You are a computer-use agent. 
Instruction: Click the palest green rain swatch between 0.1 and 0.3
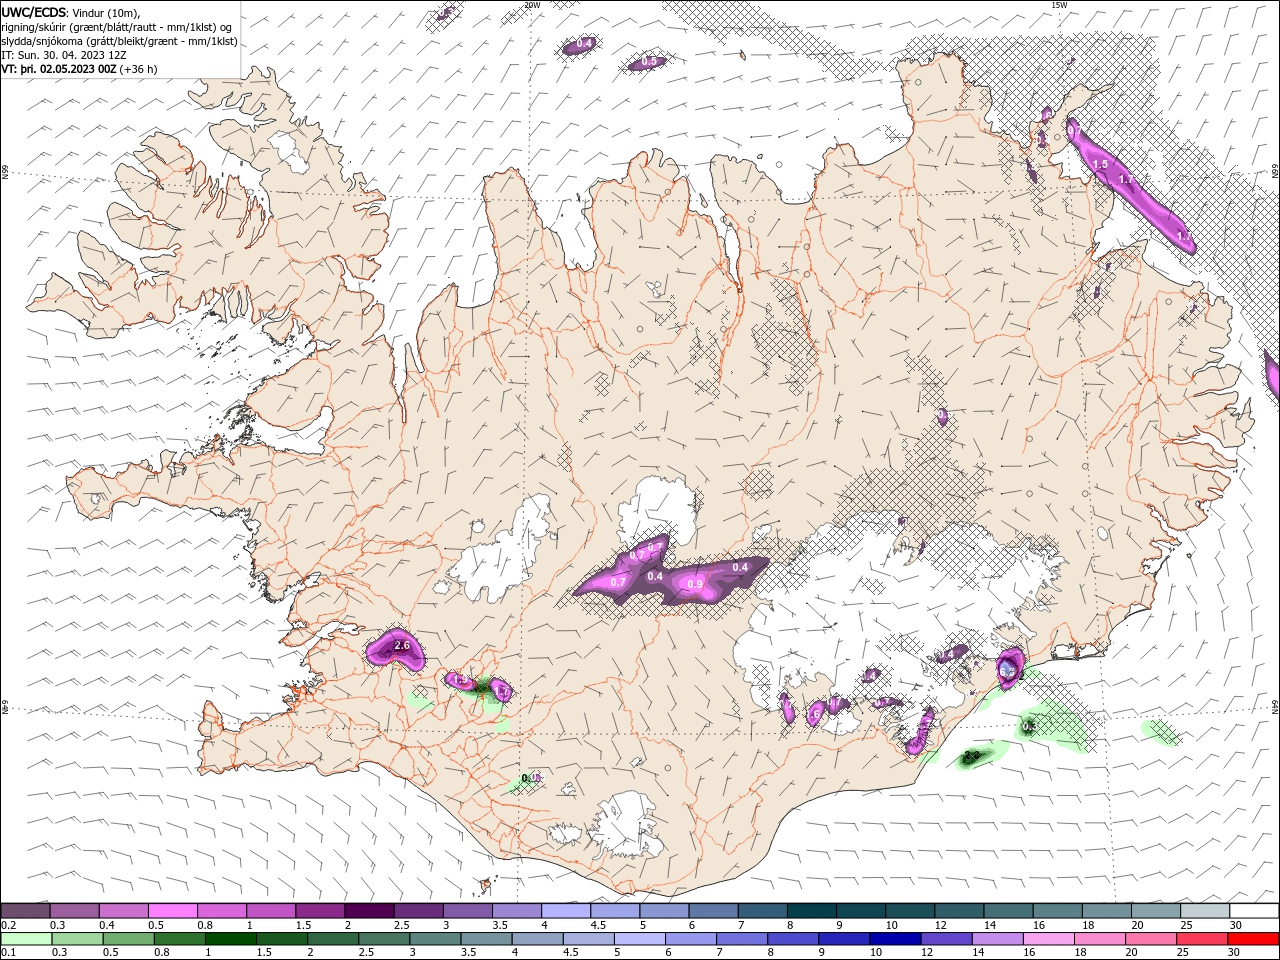click(25, 939)
